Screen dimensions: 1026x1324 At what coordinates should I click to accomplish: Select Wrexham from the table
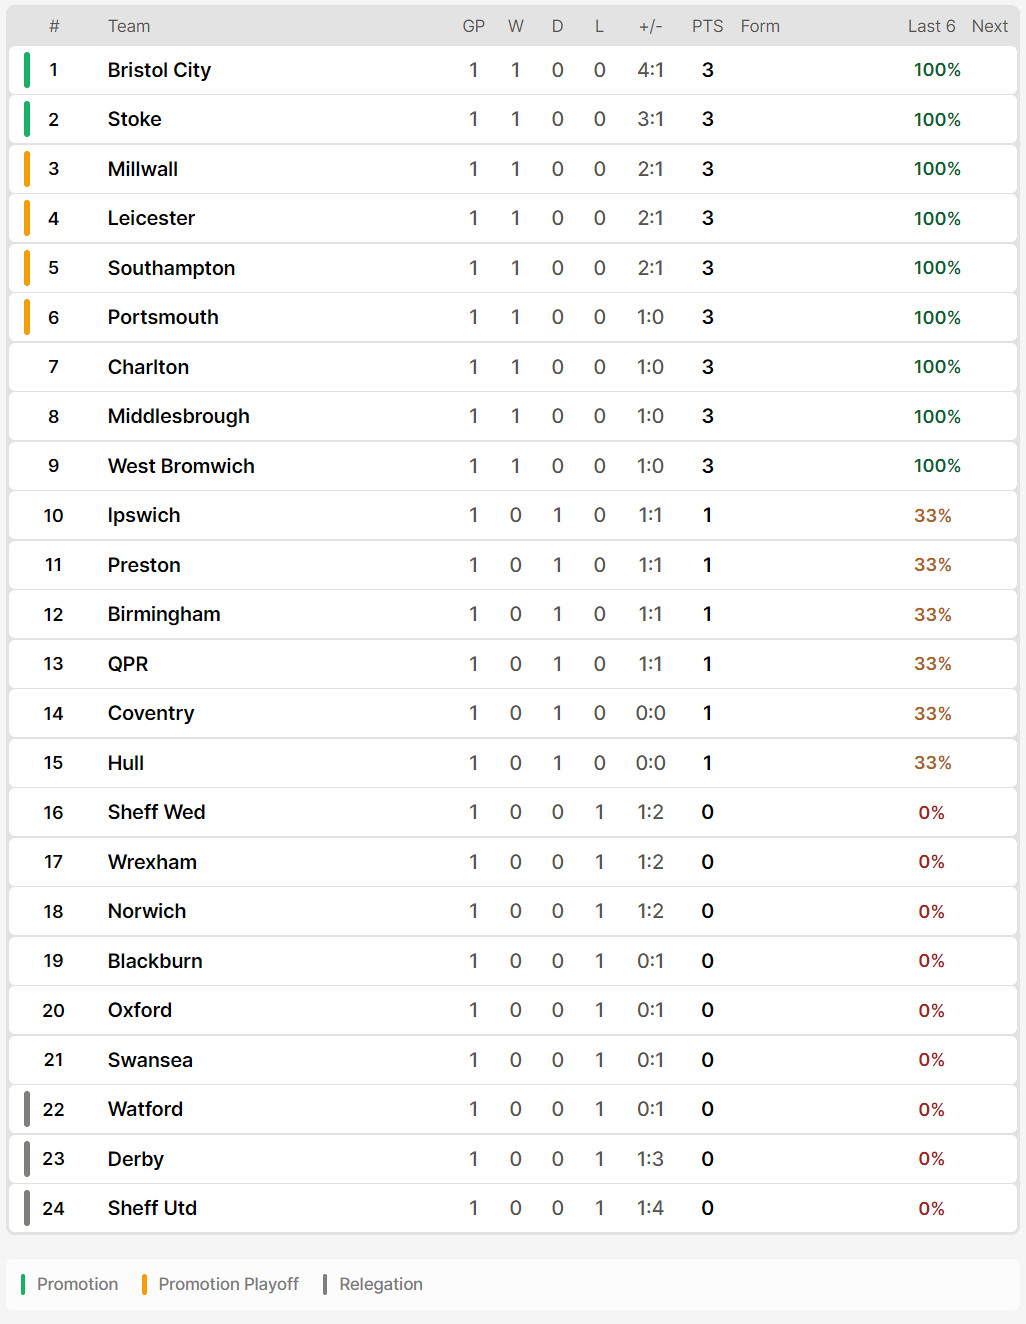click(152, 862)
